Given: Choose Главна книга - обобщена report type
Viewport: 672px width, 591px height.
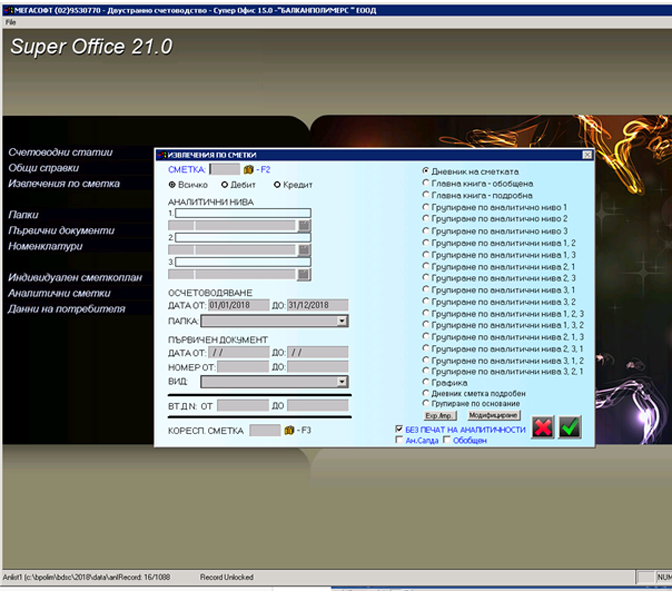Looking at the screenshot, I should [427, 184].
